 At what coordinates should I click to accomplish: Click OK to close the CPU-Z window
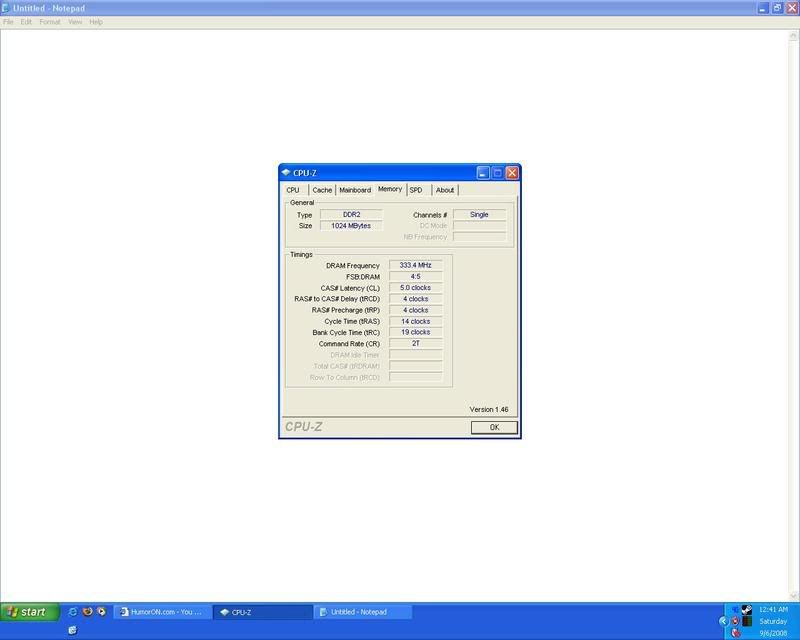pyautogui.click(x=492, y=427)
